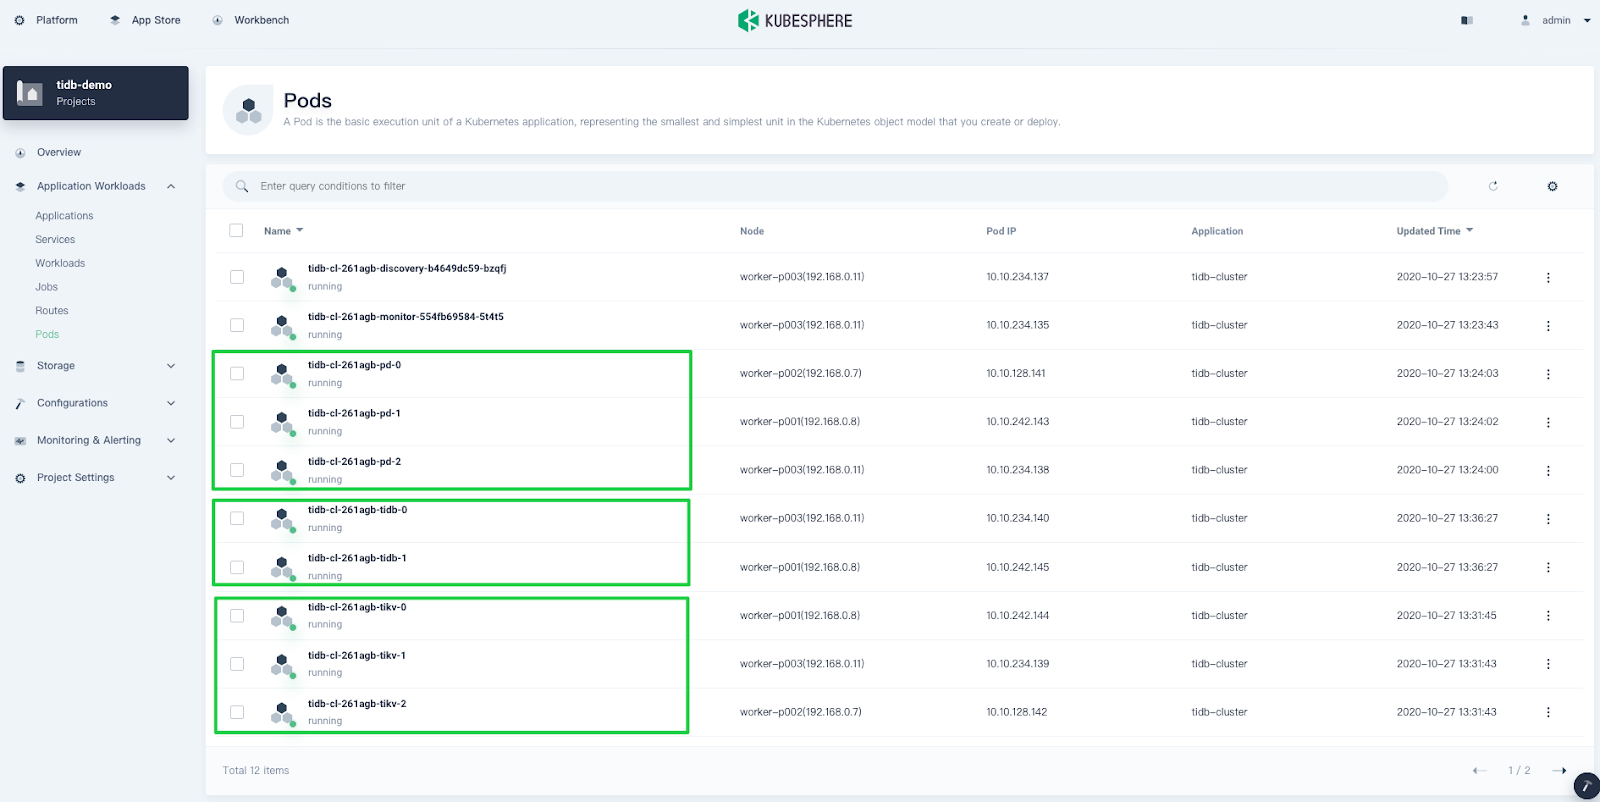Image resolution: width=1600 pixels, height=802 pixels.
Task: Go to Services in the sidebar
Action: point(55,240)
